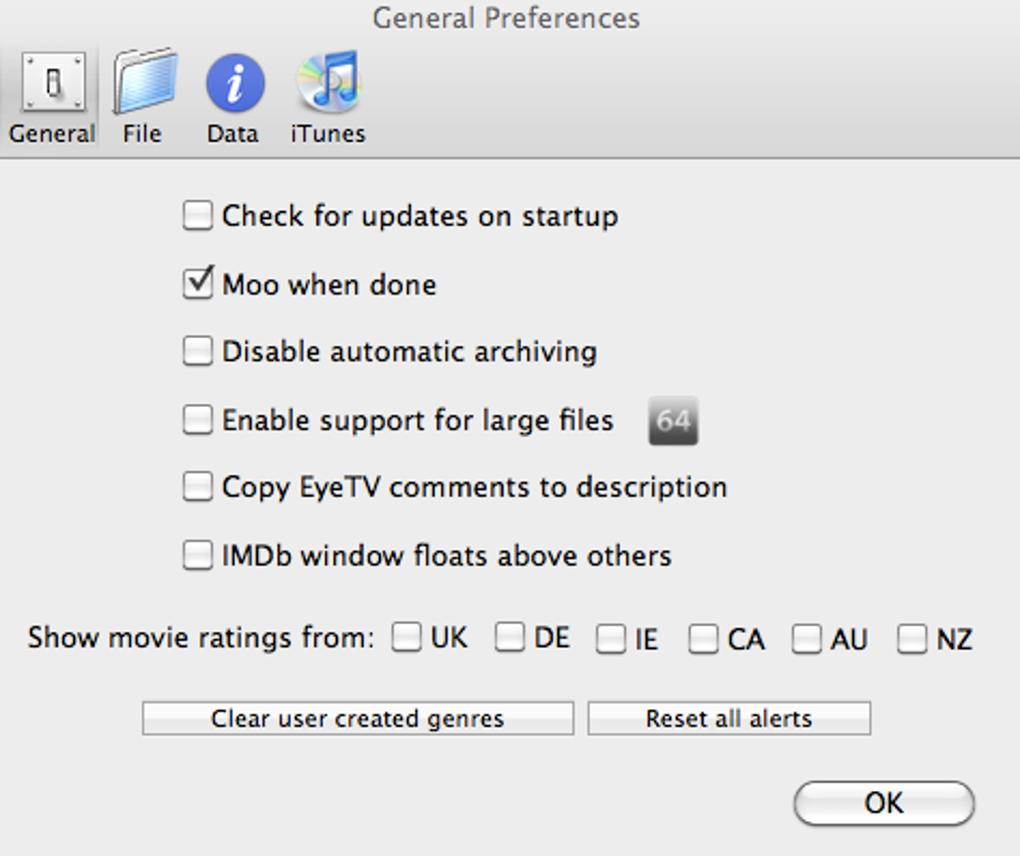This screenshot has width=1020, height=856.
Task: Toggle IMDb window floats above others
Action: 198,555
